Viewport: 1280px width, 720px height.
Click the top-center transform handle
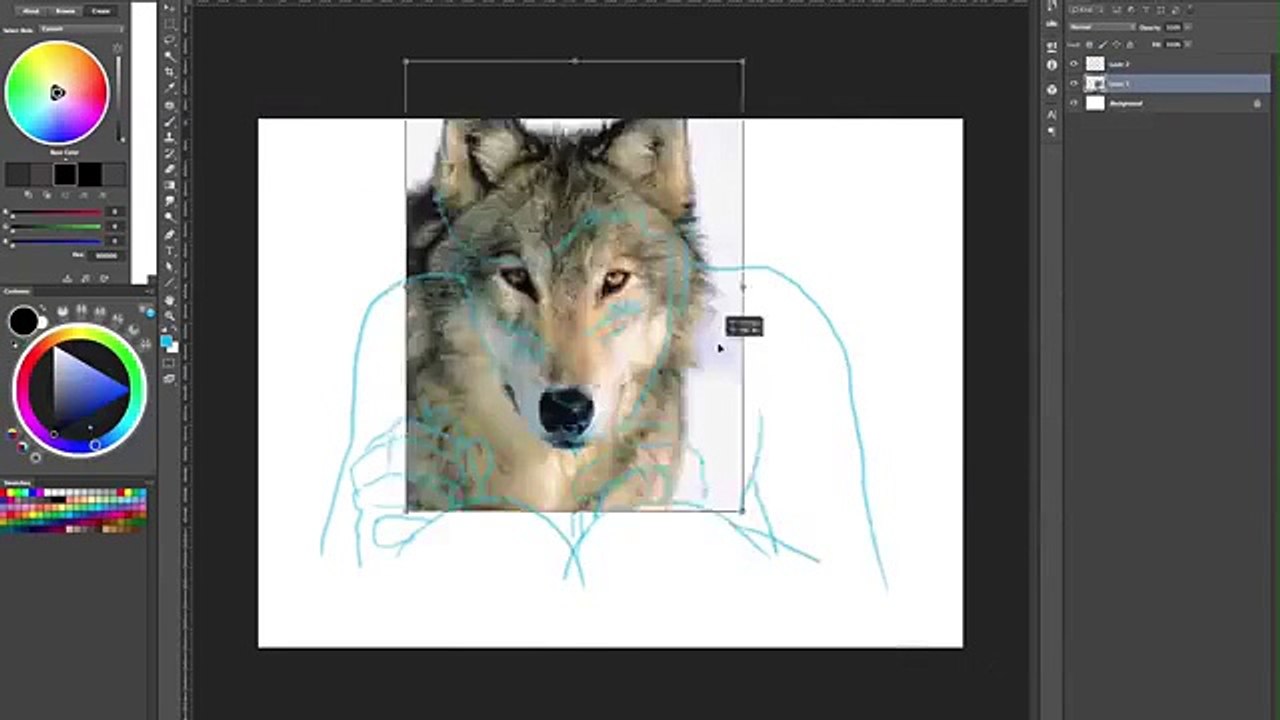pyautogui.click(x=574, y=61)
